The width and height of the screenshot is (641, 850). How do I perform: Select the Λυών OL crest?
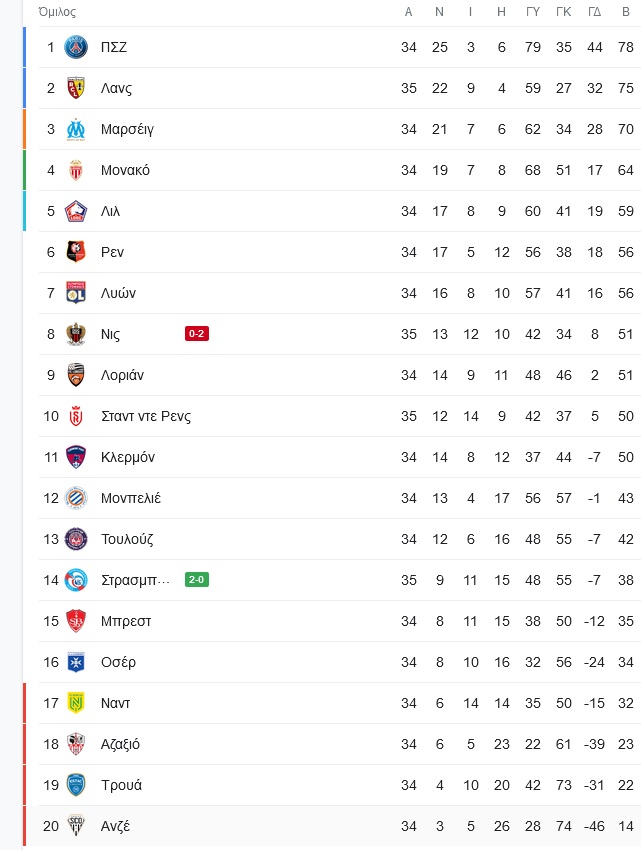coord(76,293)
